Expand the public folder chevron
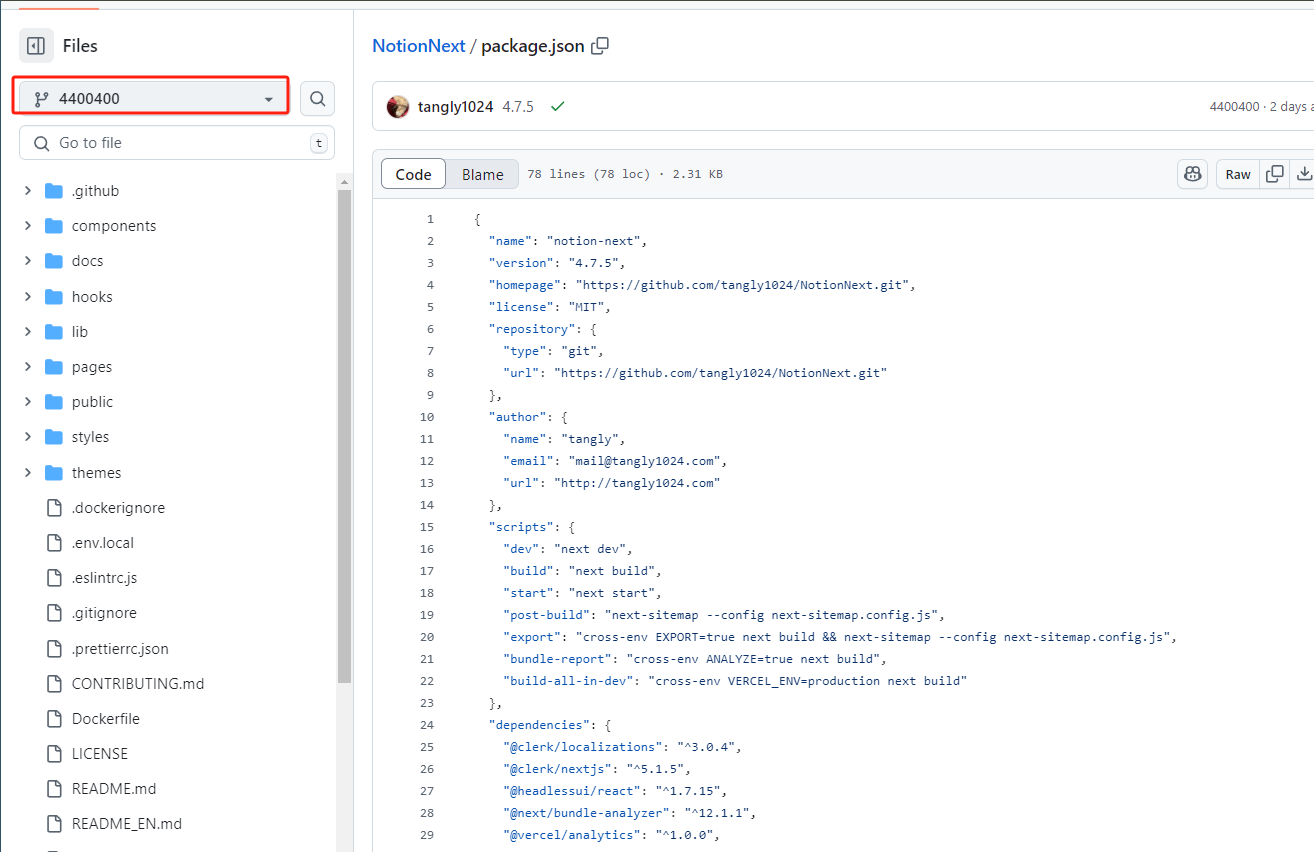This screenshot has height=852, width=1314. (x=28, y=402)
